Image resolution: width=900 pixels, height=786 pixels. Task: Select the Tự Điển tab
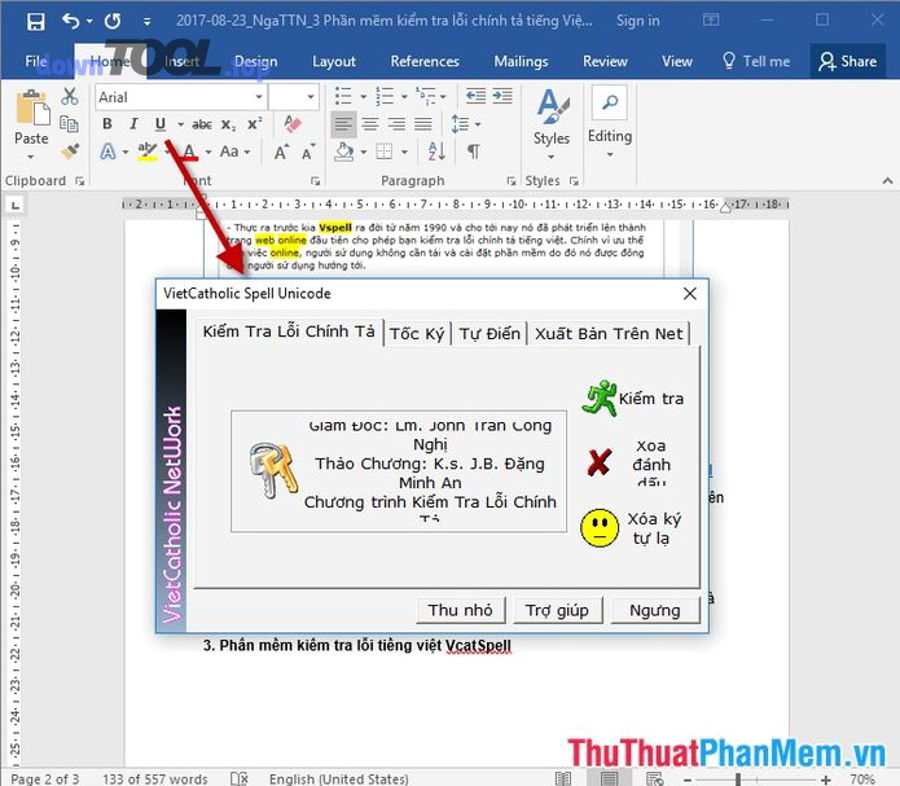click(x=490, y=334)
